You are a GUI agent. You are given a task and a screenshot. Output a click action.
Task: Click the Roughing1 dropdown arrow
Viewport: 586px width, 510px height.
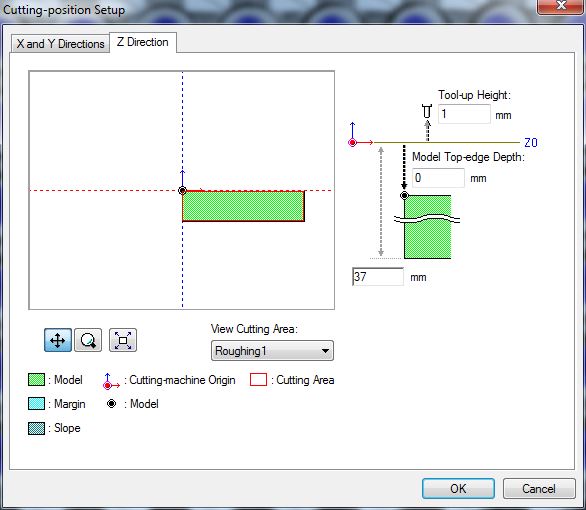click(325, 351)
